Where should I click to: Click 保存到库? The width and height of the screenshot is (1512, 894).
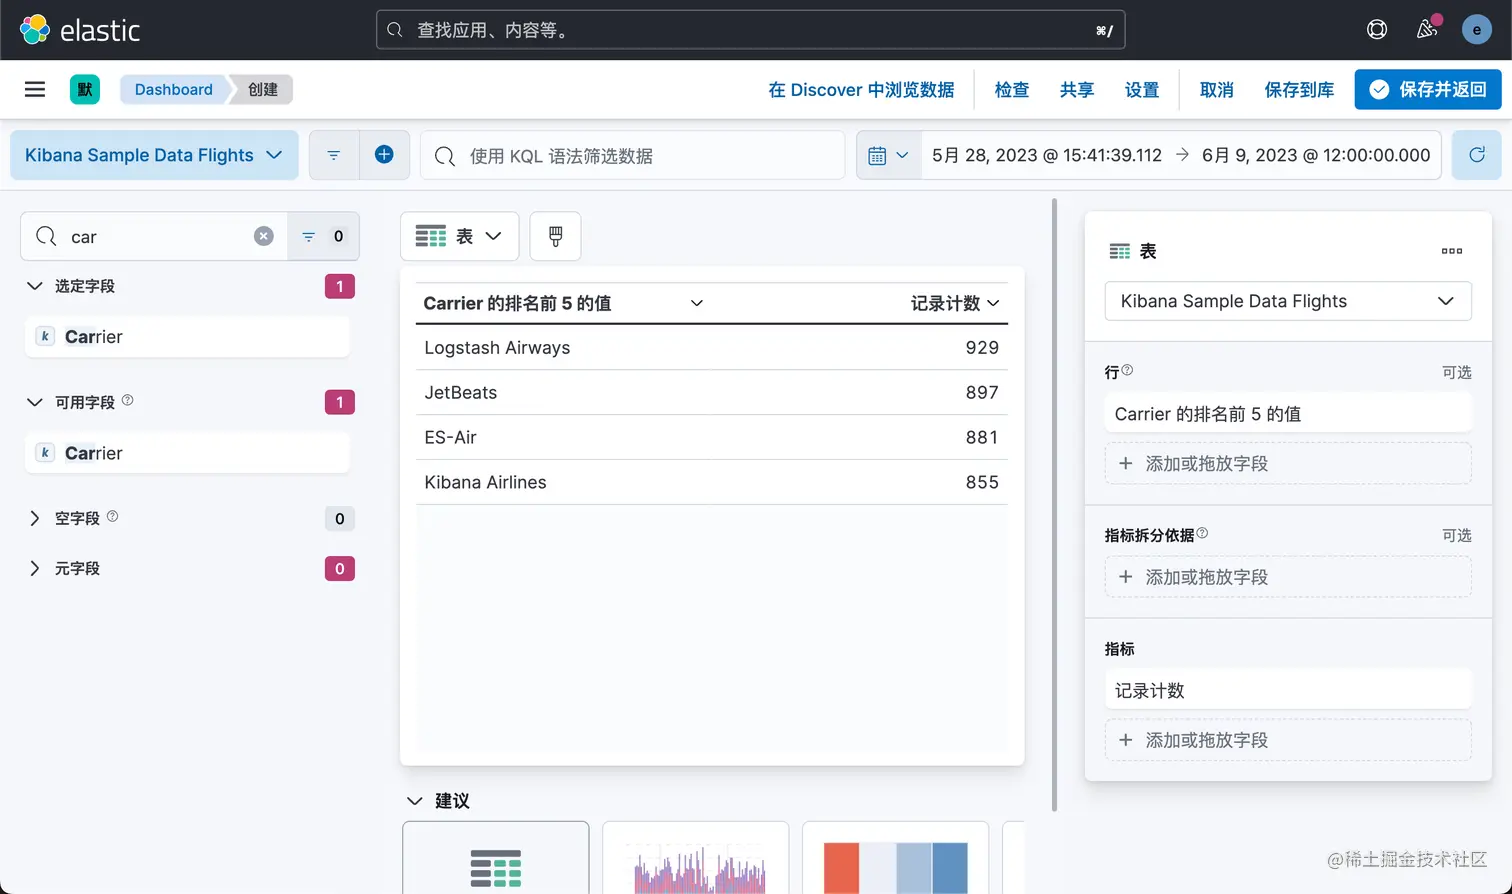tap(1299, 90)
